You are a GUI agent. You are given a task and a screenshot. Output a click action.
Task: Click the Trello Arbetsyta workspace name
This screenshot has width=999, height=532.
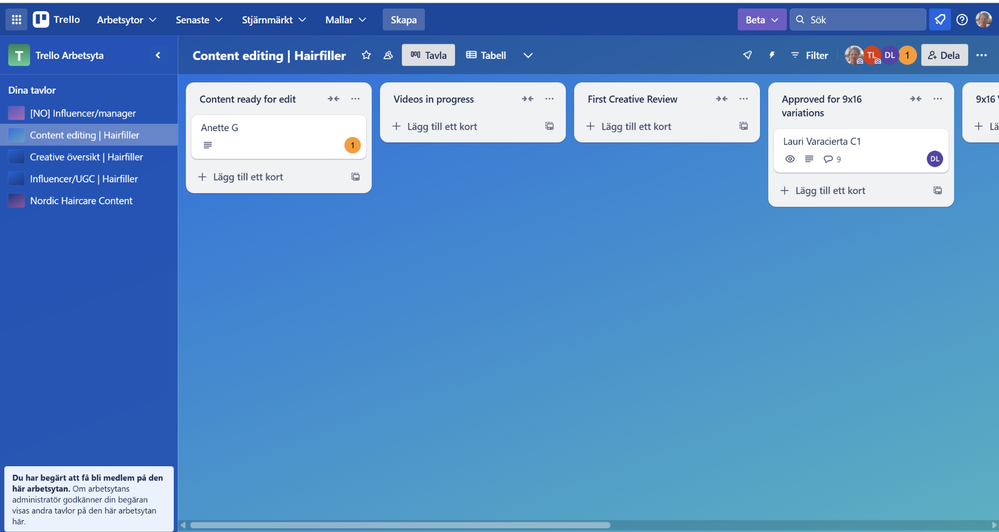69,55
